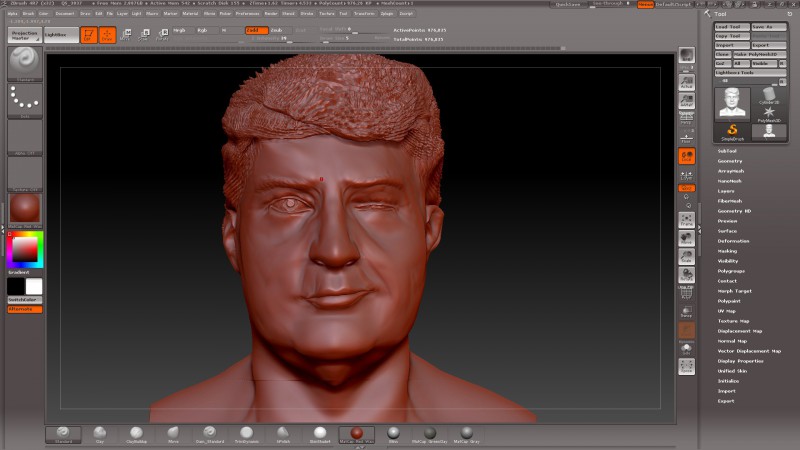Toggle orange XYZ rotation button

pos(687,188)
